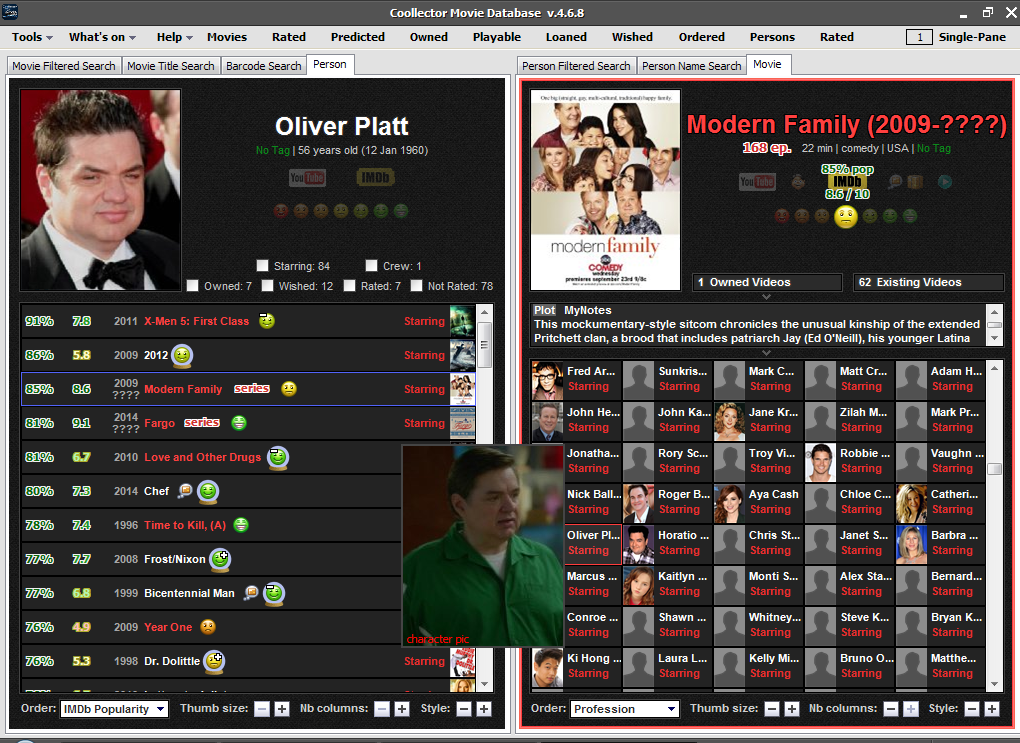Rate Oliver Platt with the red angry smiley
Screen dimensions: 1020x743
281,211
